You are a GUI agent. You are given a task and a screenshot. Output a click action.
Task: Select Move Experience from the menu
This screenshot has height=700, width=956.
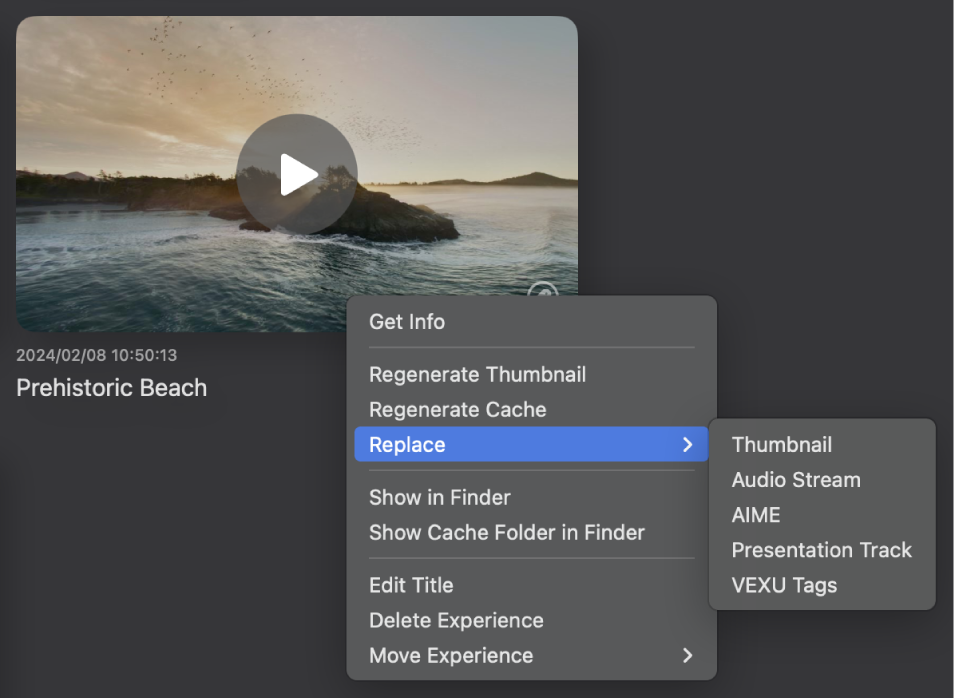point(450,655)
